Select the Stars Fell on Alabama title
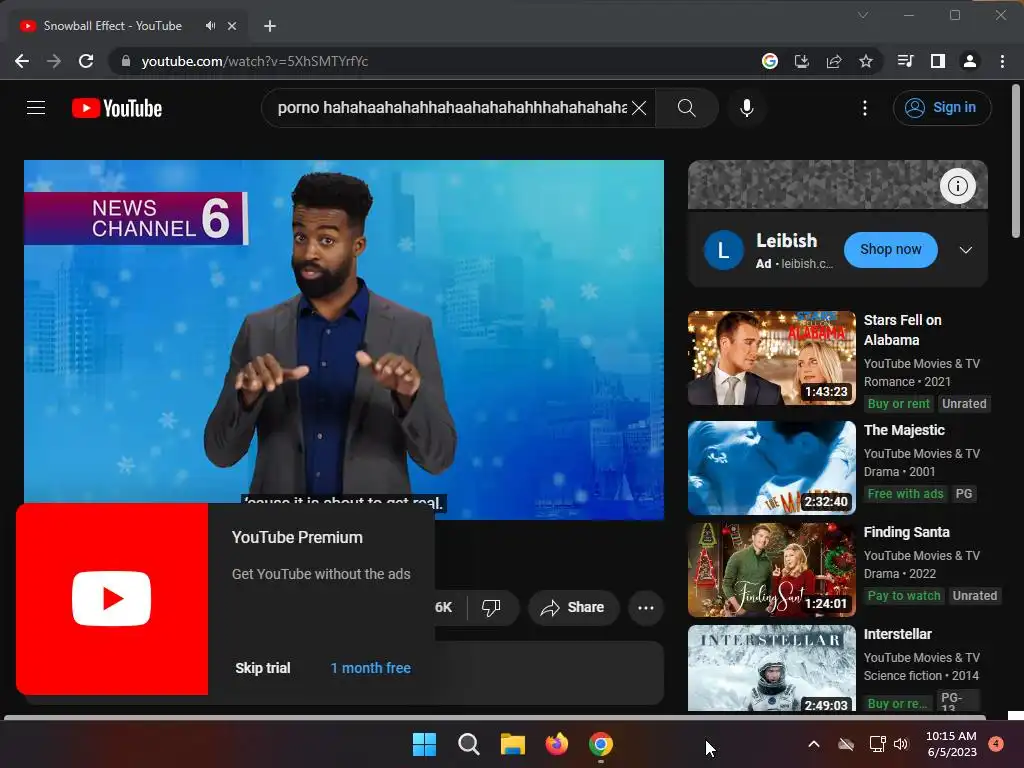The width and height of the screenshot is (1024, 768). (903, 330)
